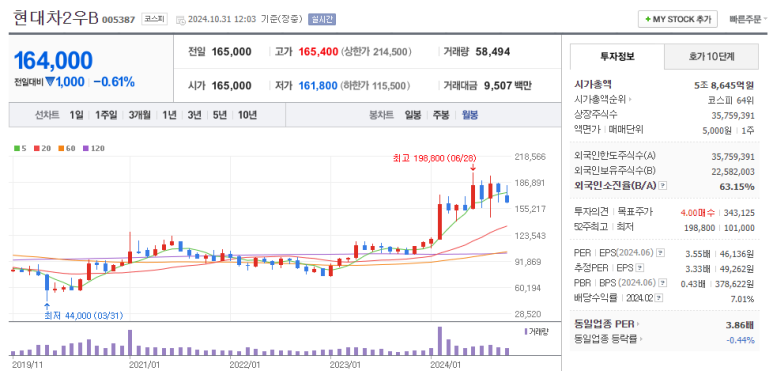Click the red 20 moving average legend

coord(41,148)
